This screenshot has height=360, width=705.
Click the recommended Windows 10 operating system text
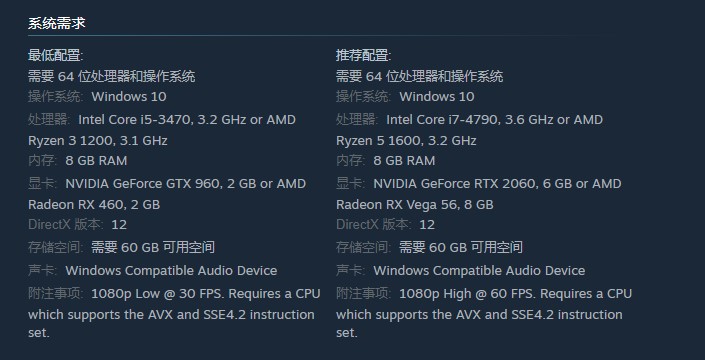tap(437, 97)
